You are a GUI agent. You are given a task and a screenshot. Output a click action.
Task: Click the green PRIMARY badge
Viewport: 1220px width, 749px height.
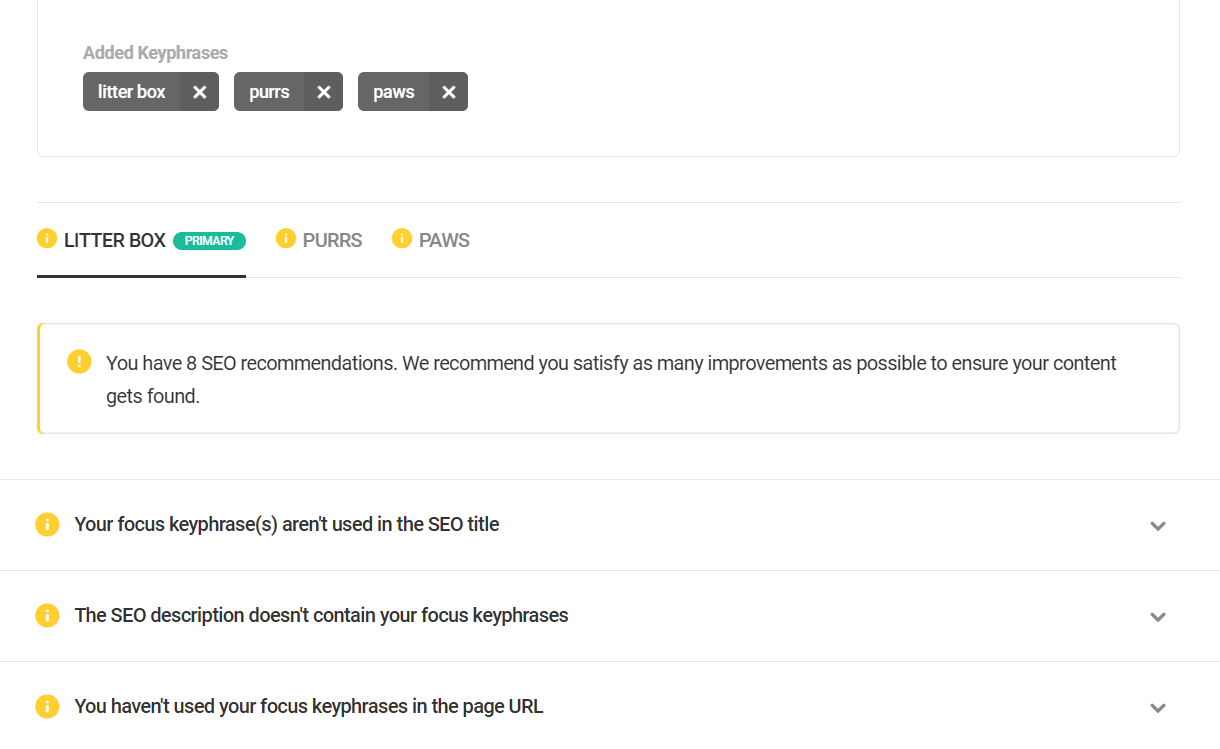[209, 241]
